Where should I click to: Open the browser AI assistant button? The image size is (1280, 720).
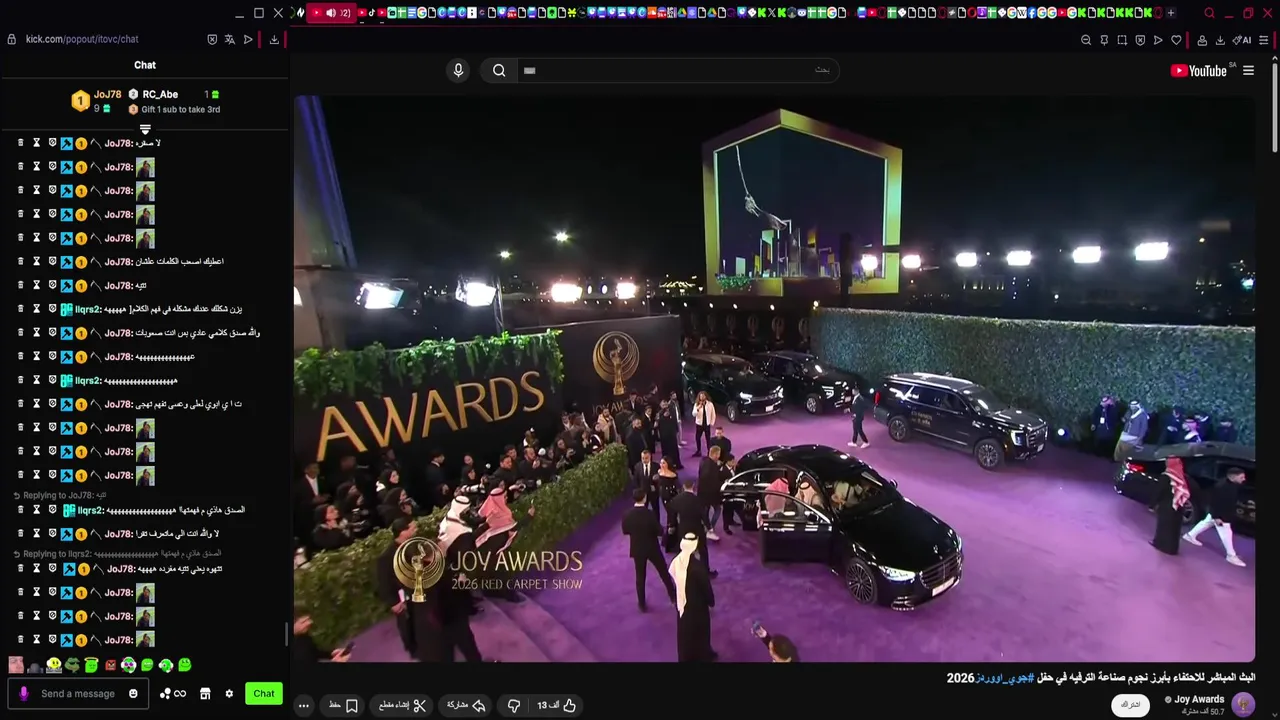coord(1242,40)
